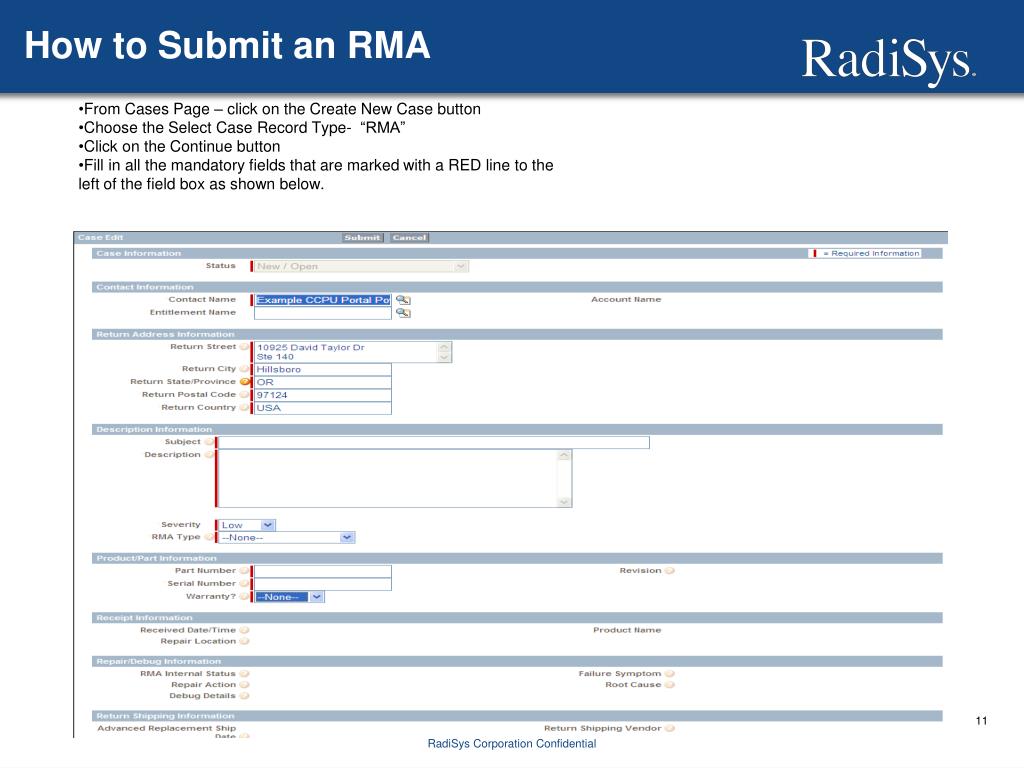Click help icon beside Subject
The height and width of the screenshot is (768, 1024).
[209, 442]
